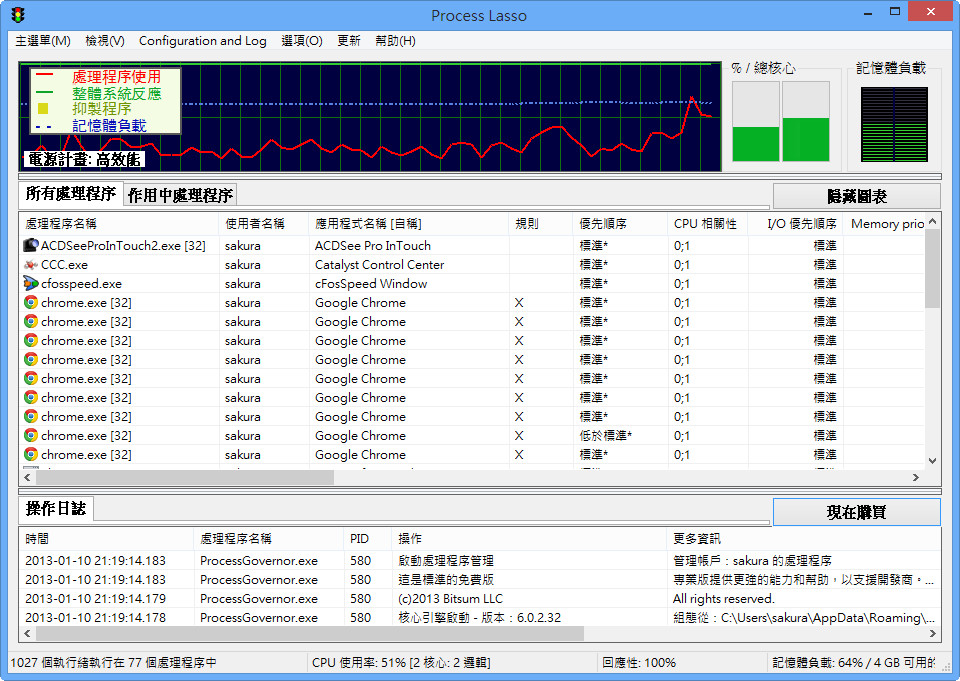Select the 操作日誌 tab
The height and width of the screenshot is (681, 960).
(56, 508)
